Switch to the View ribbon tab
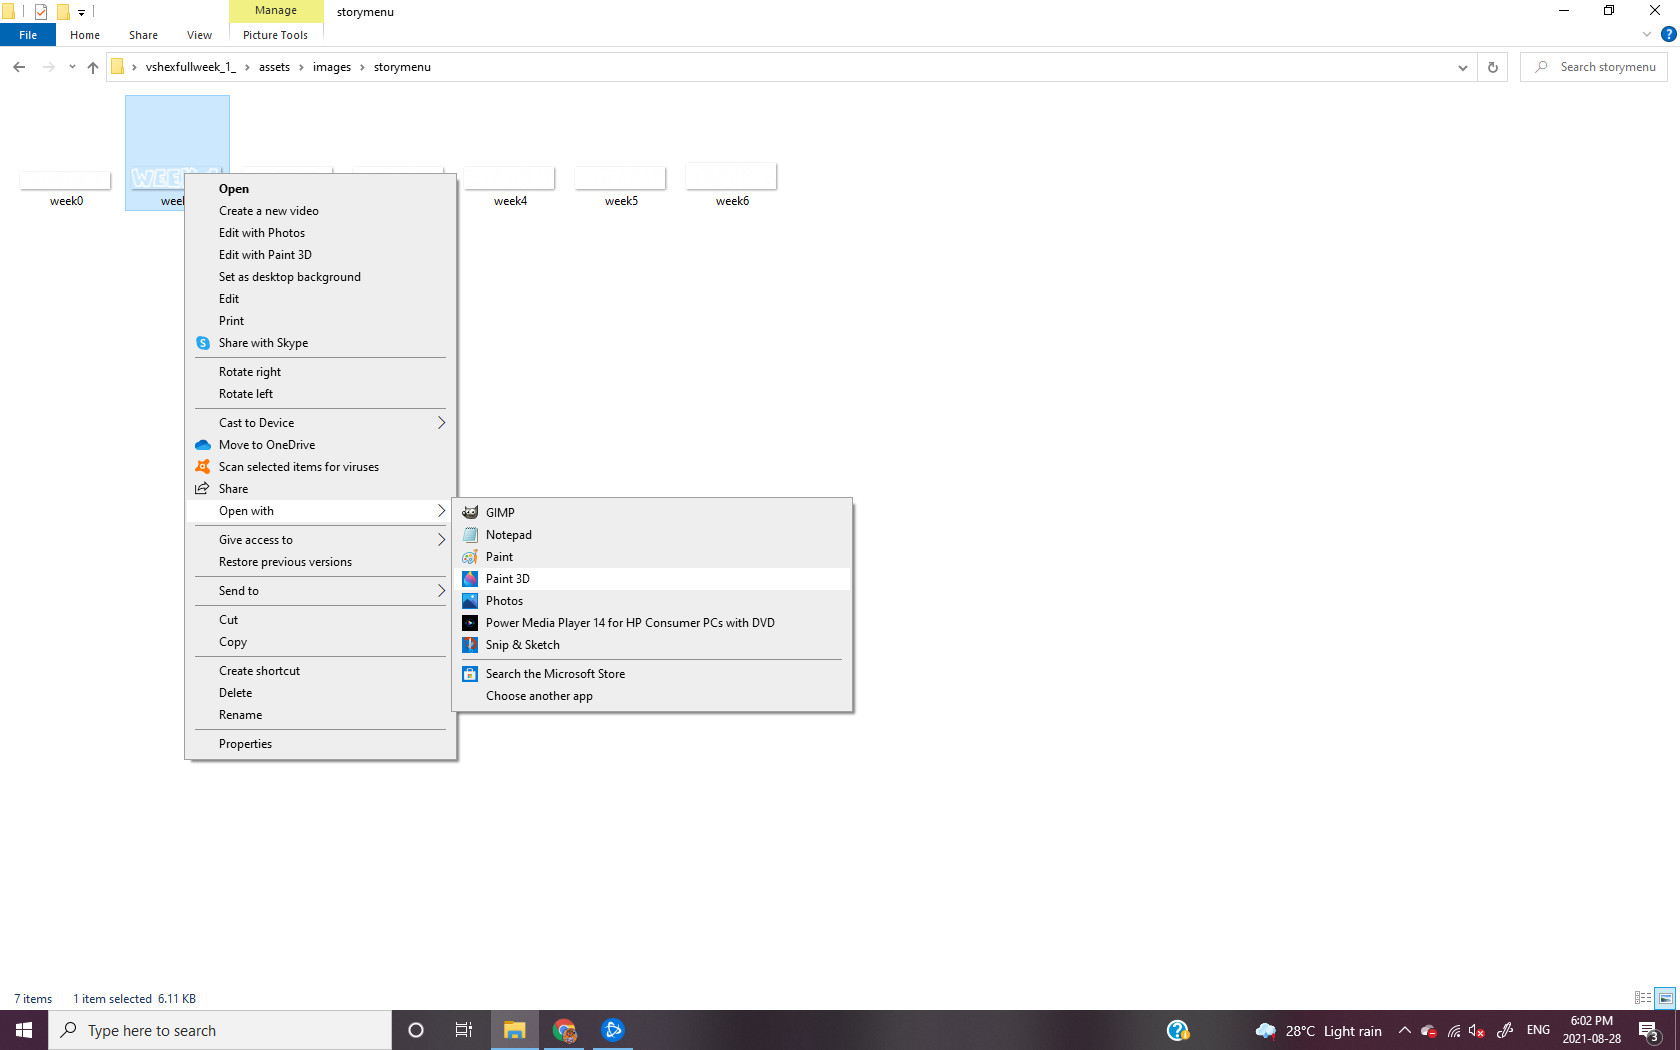The image size is (1680, 1050). (198, 34)
